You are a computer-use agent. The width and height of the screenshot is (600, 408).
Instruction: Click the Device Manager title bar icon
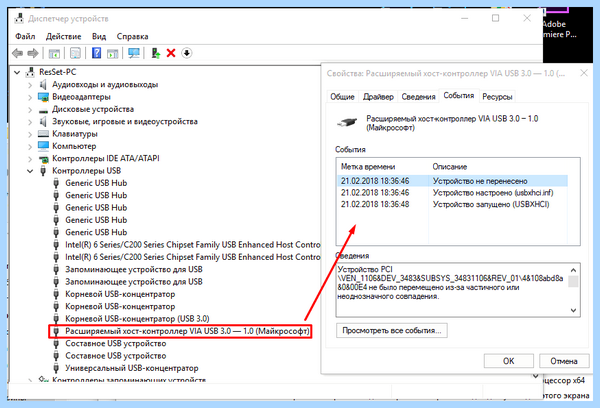pyautogui.click(x=19, y=18)
